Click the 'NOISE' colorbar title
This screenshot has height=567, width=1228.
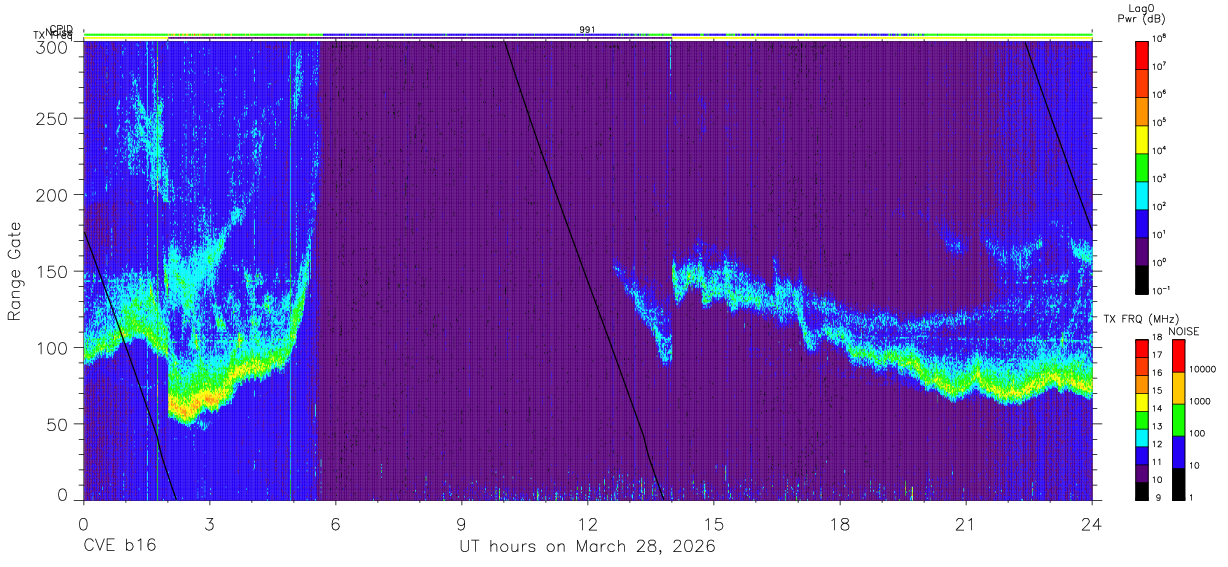tap(1184, 331)
